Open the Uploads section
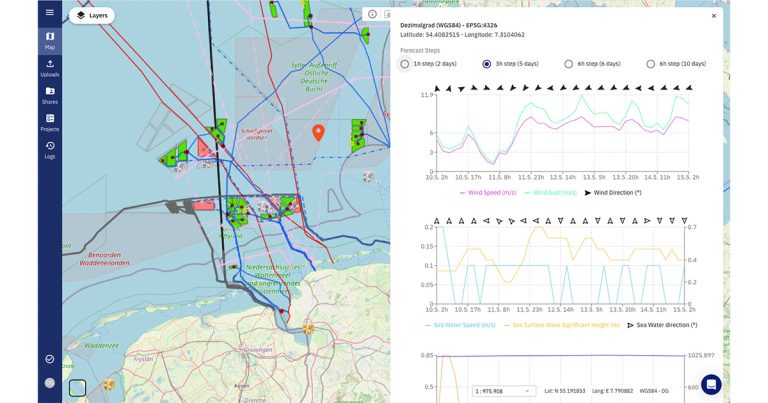Image resolution: width=768 pixels, height=403 pixels. pyautogui.click(x=50, y=68)
